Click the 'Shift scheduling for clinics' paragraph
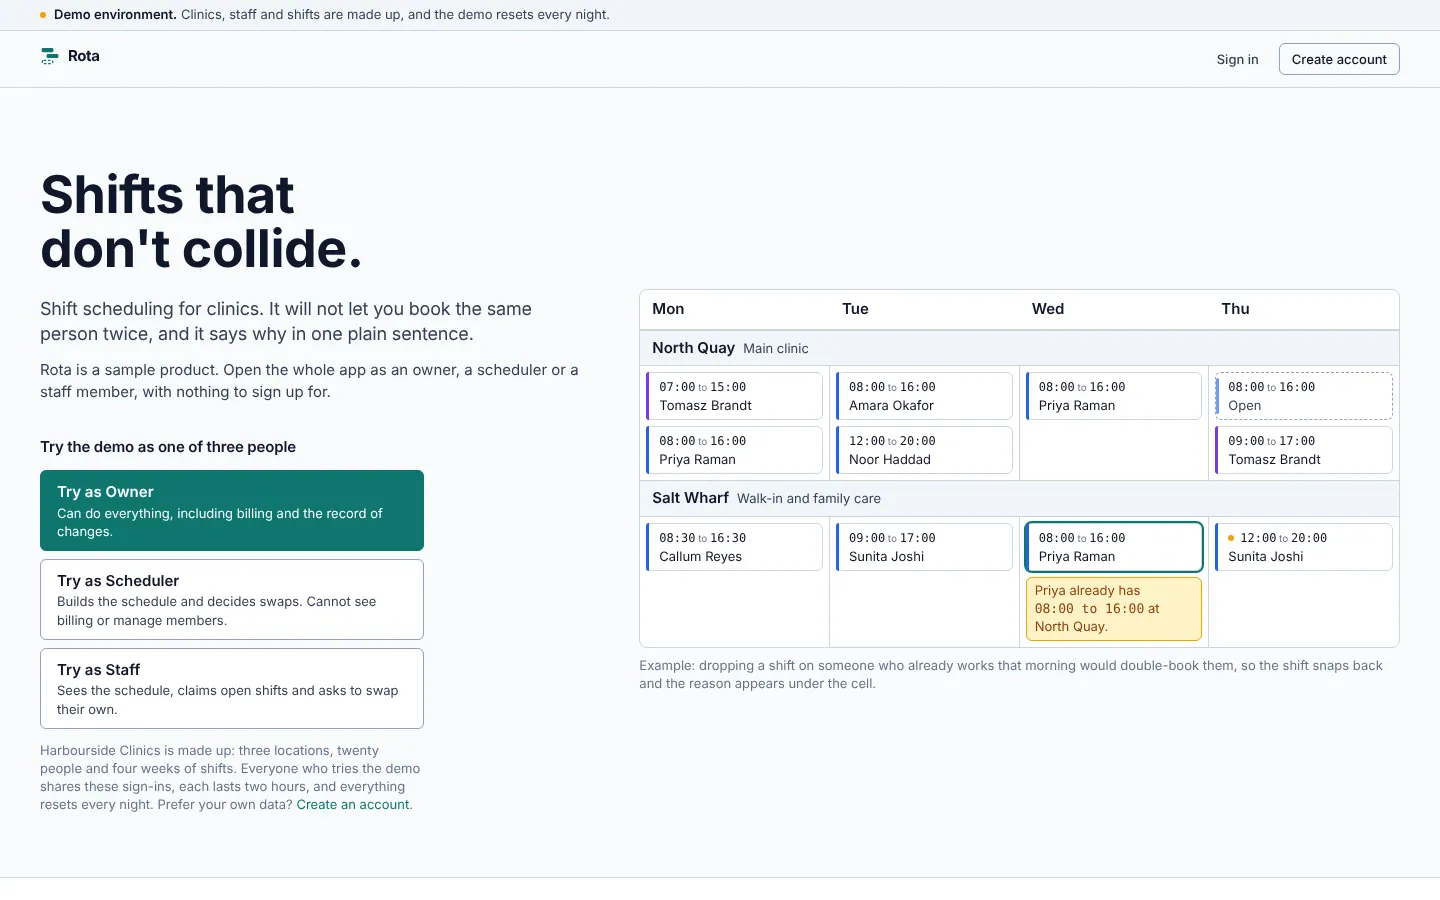Screen dimensions: 1440x900 point(286,321)
